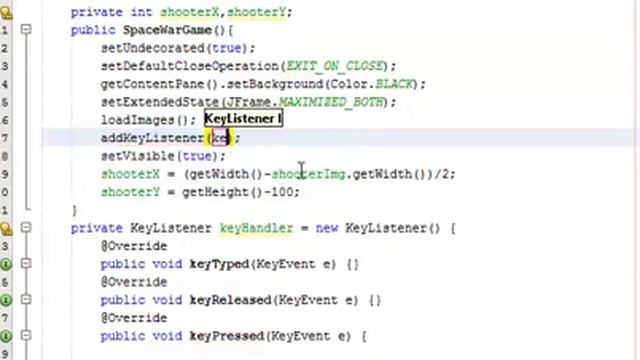Click the '@Override' annotation above keyTyped
Screen dimensions: 640x360
134,246
